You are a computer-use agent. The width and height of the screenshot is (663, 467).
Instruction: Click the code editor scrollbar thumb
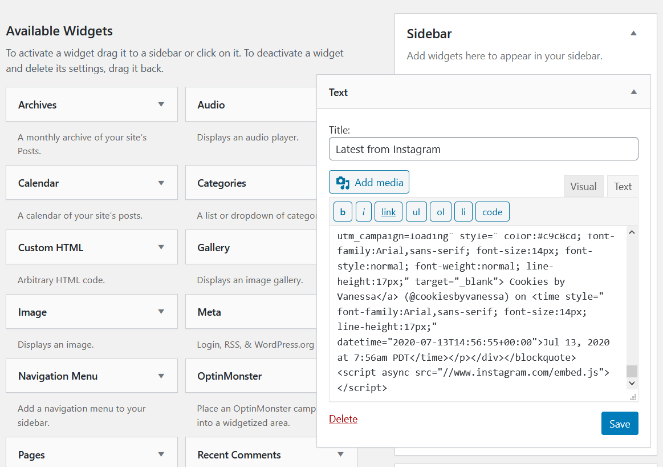pyautogui.click(x=632, y=371)
